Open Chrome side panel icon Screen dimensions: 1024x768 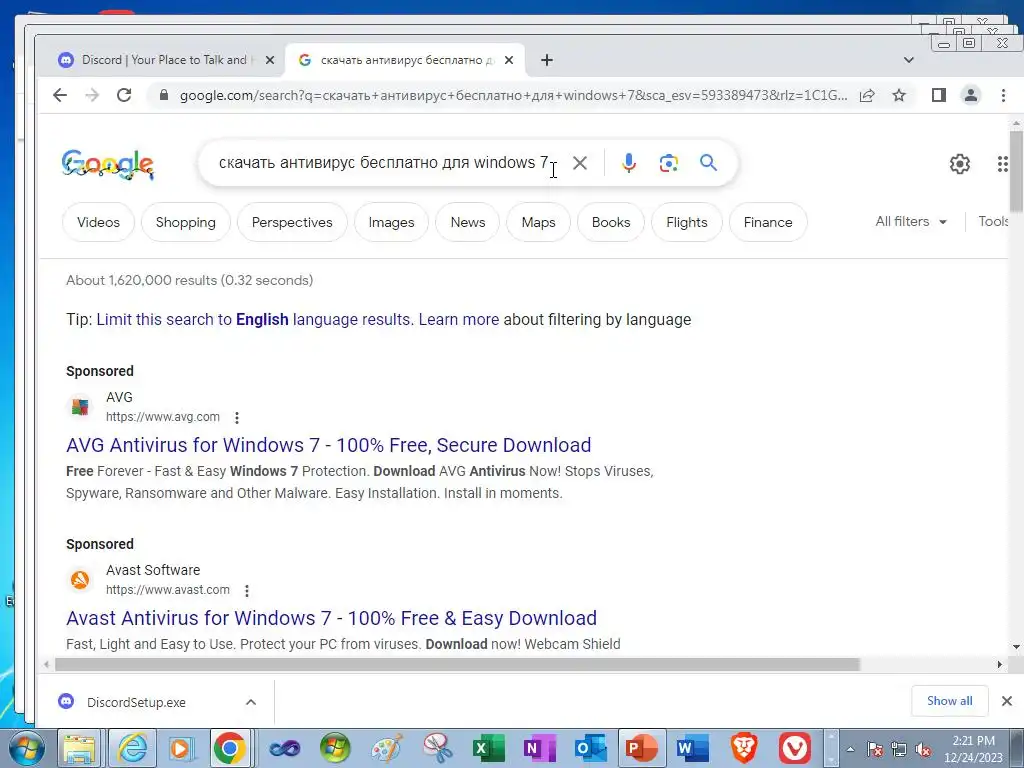tap(938, 95)
